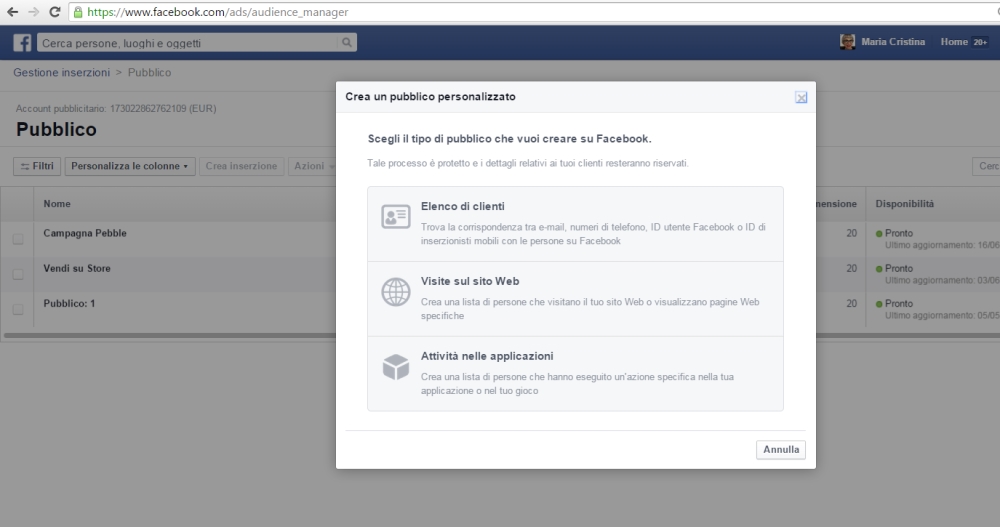
Task: Click the Crea inserzione button
Action: (241, 166)
